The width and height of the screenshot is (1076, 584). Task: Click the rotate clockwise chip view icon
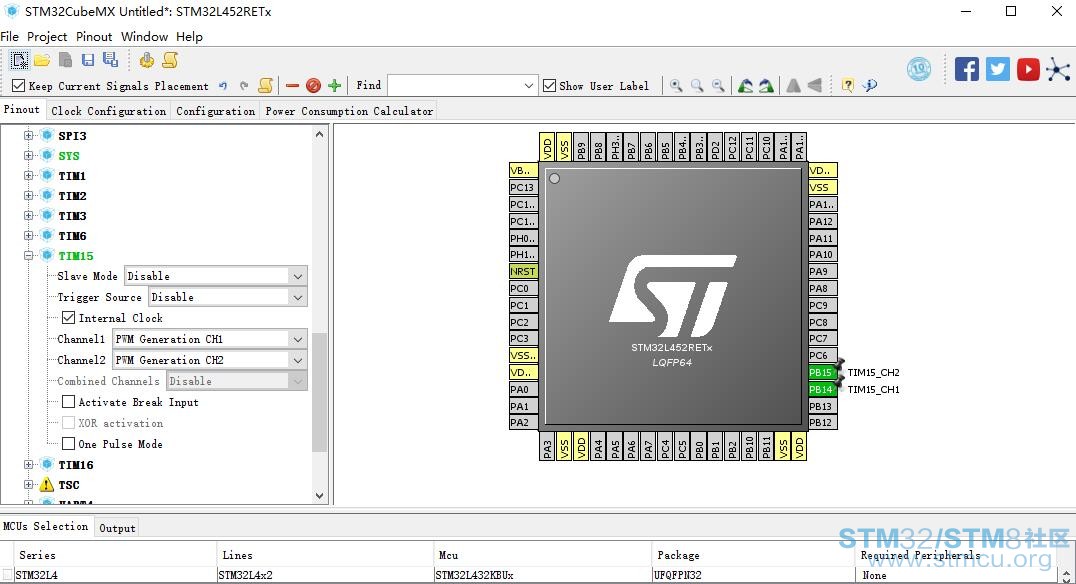click(745, 86)
